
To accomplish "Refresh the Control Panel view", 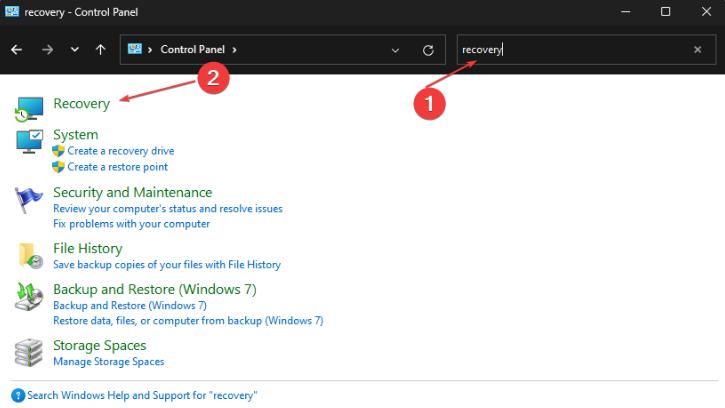I will [428, 50].
